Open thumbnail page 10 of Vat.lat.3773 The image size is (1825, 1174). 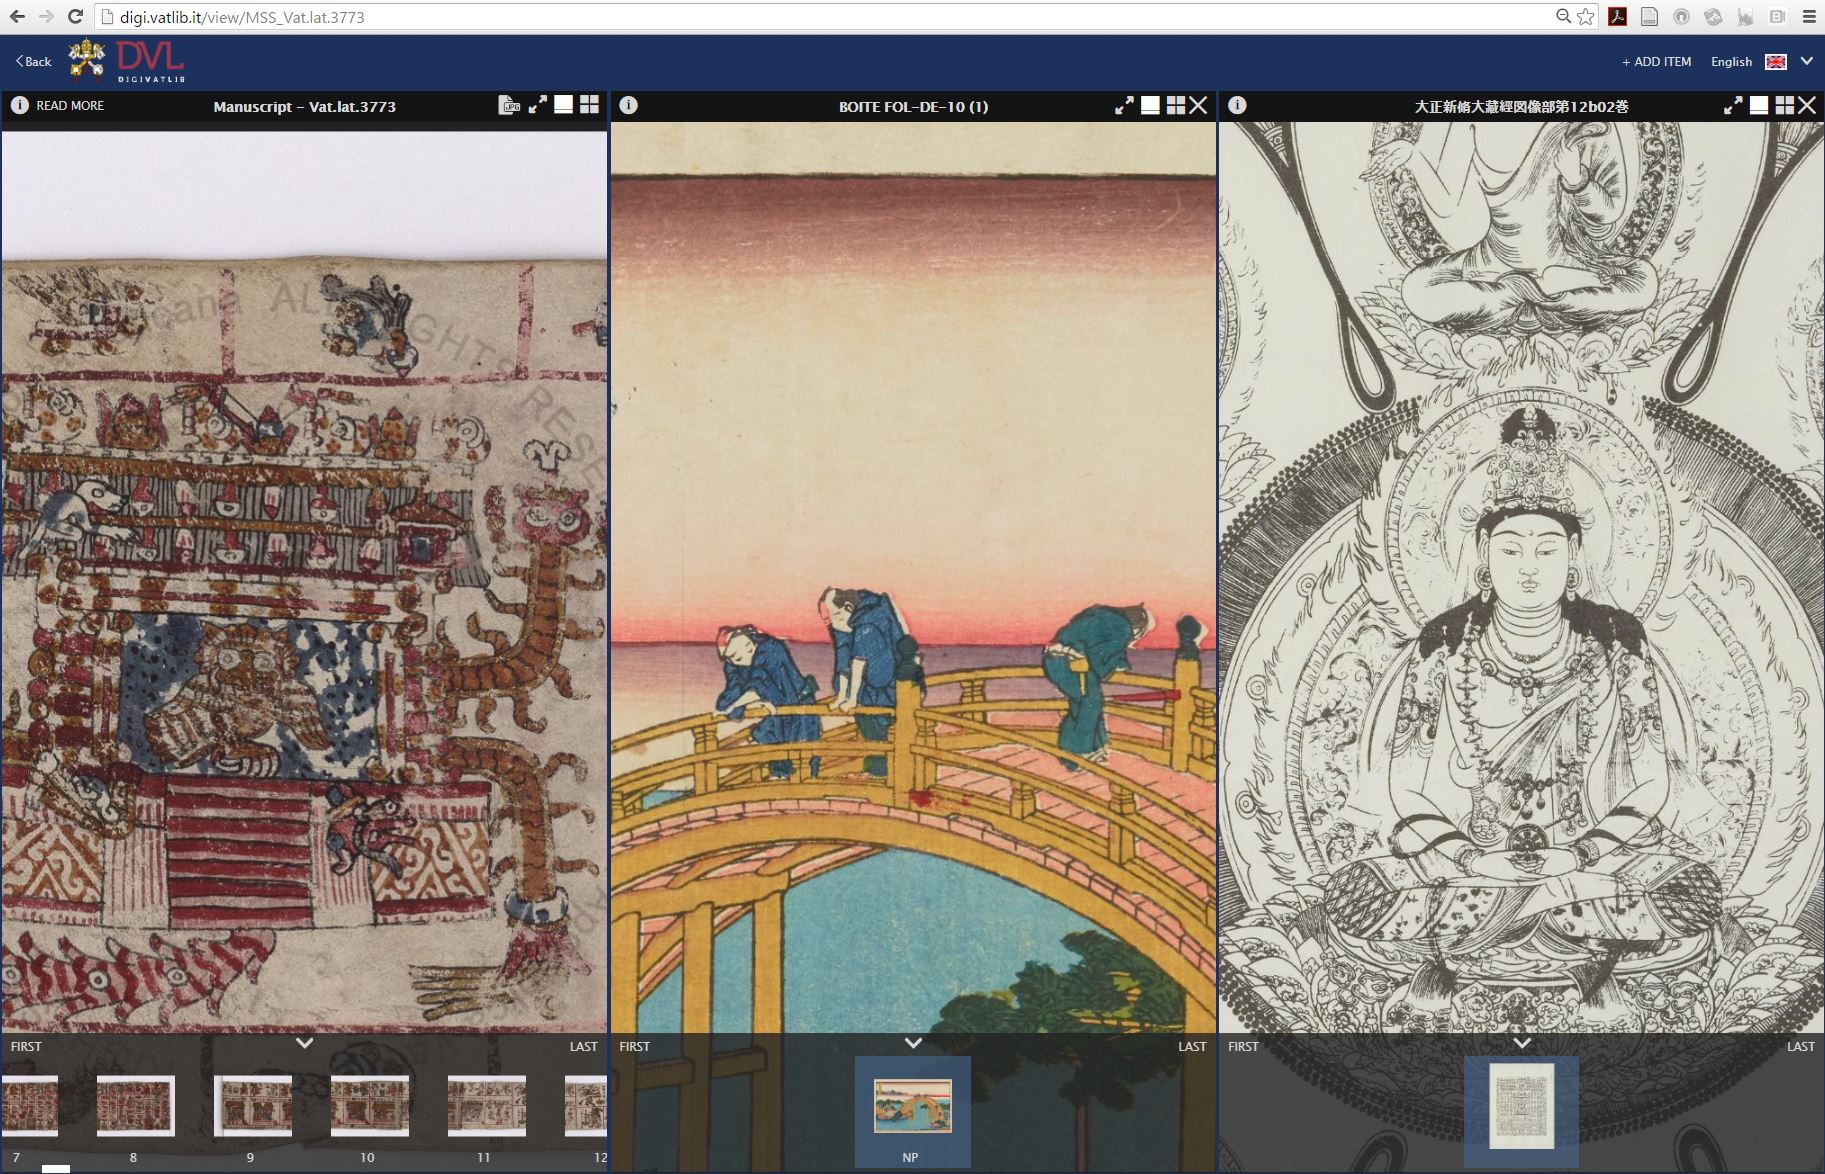coord(370,1106)
